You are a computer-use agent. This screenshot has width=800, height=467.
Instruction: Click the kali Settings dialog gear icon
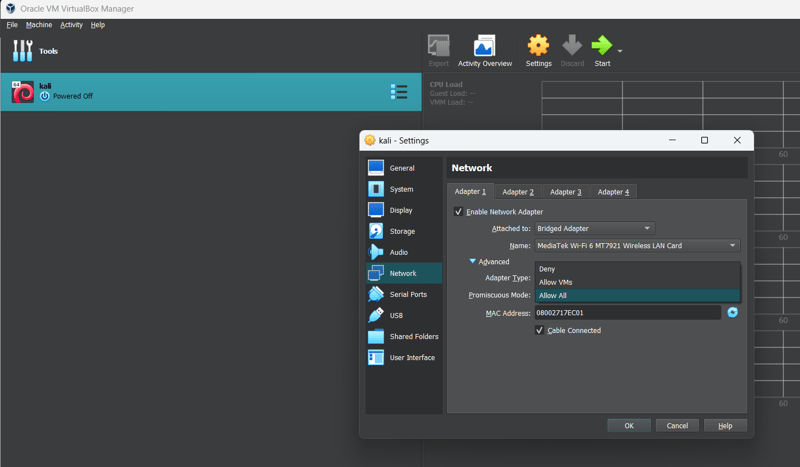[370, 140]
